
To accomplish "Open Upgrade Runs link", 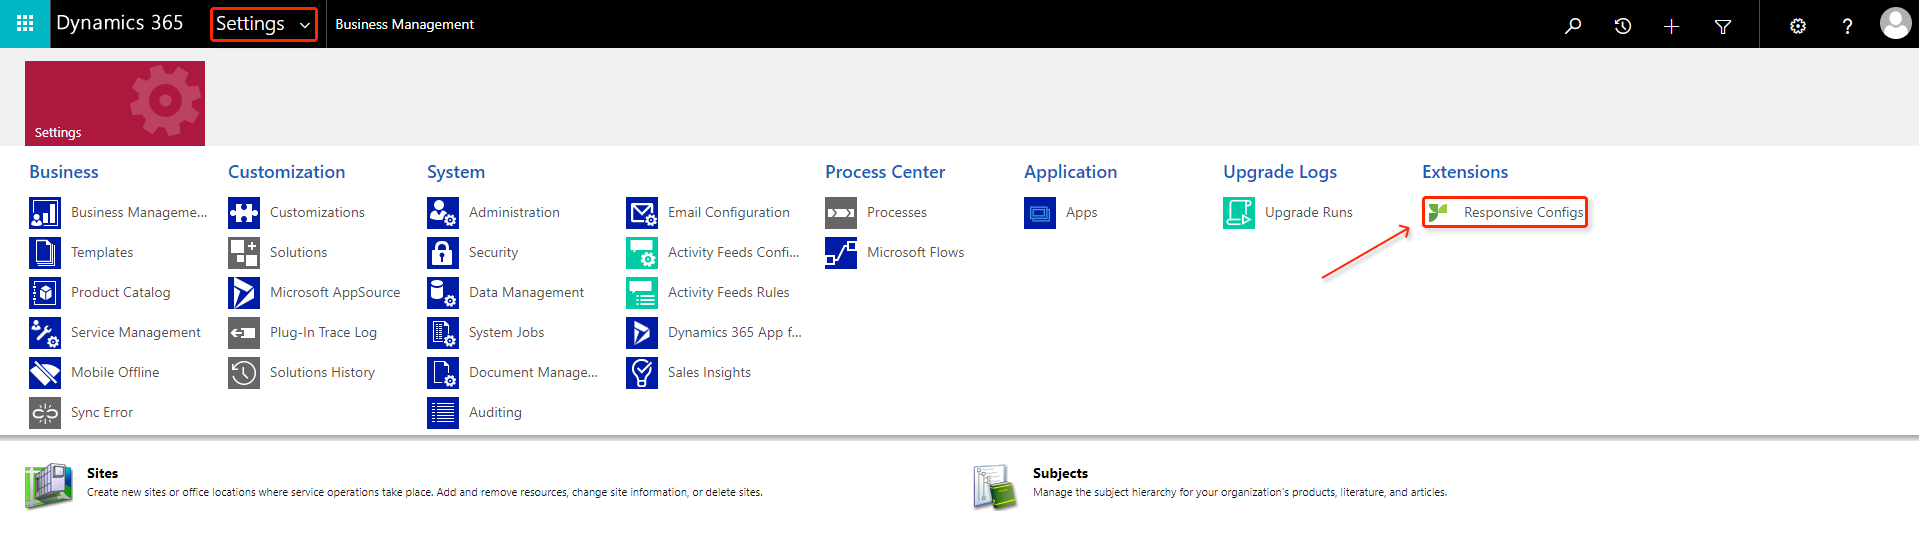I will point(1288,212).
